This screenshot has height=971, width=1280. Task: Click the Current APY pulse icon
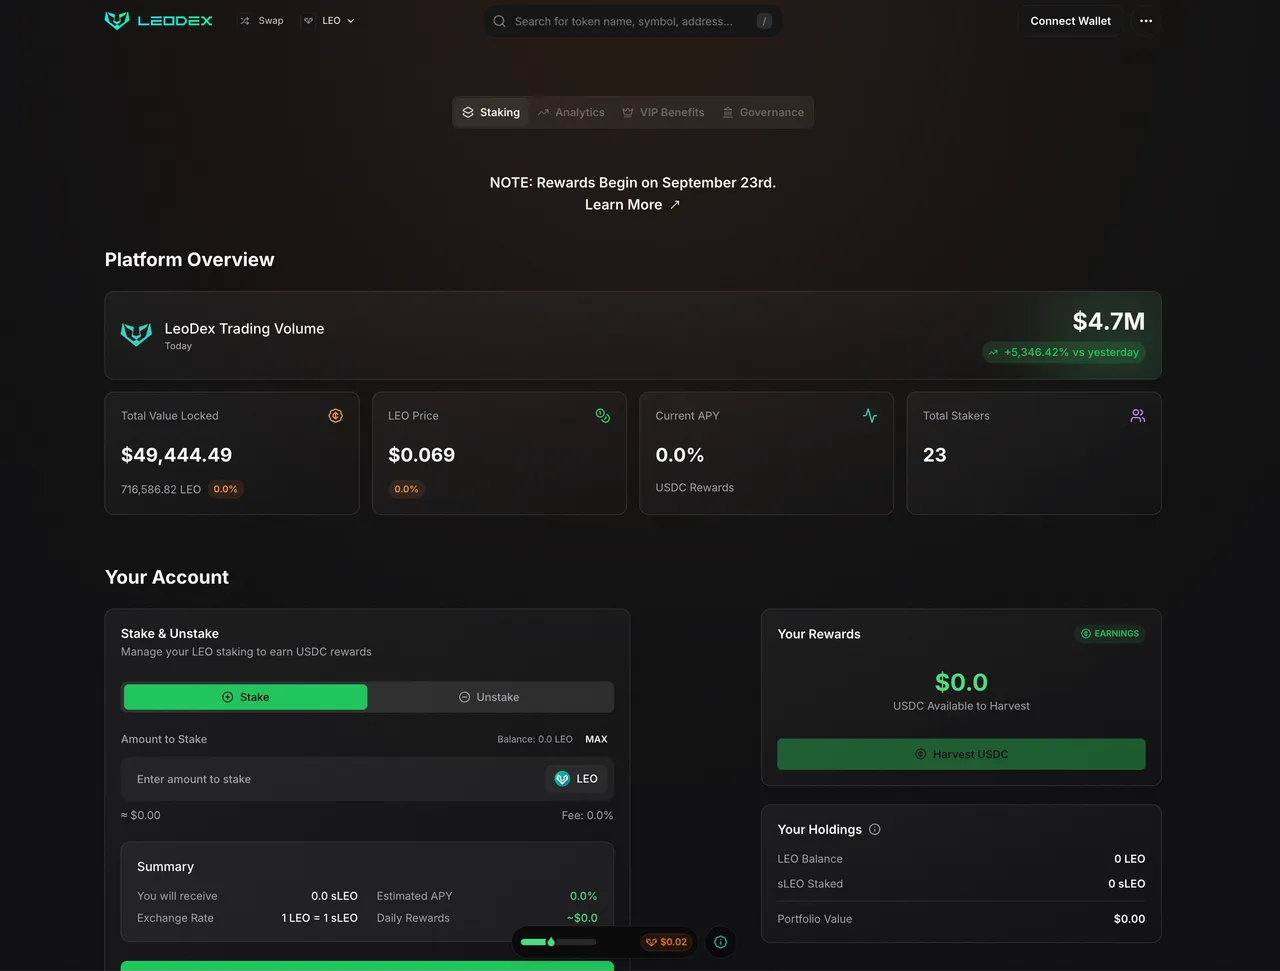(870, 416)
